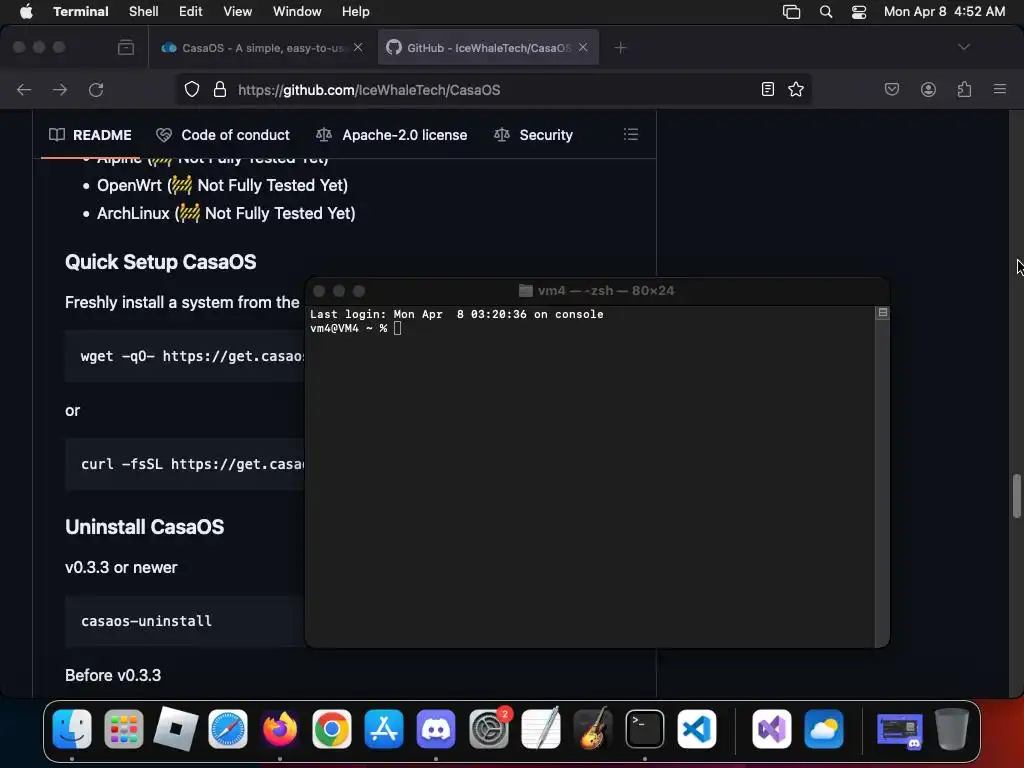Open Firefox from the Dock
This screenshot has width=1024, height=768.
point(280,729)
